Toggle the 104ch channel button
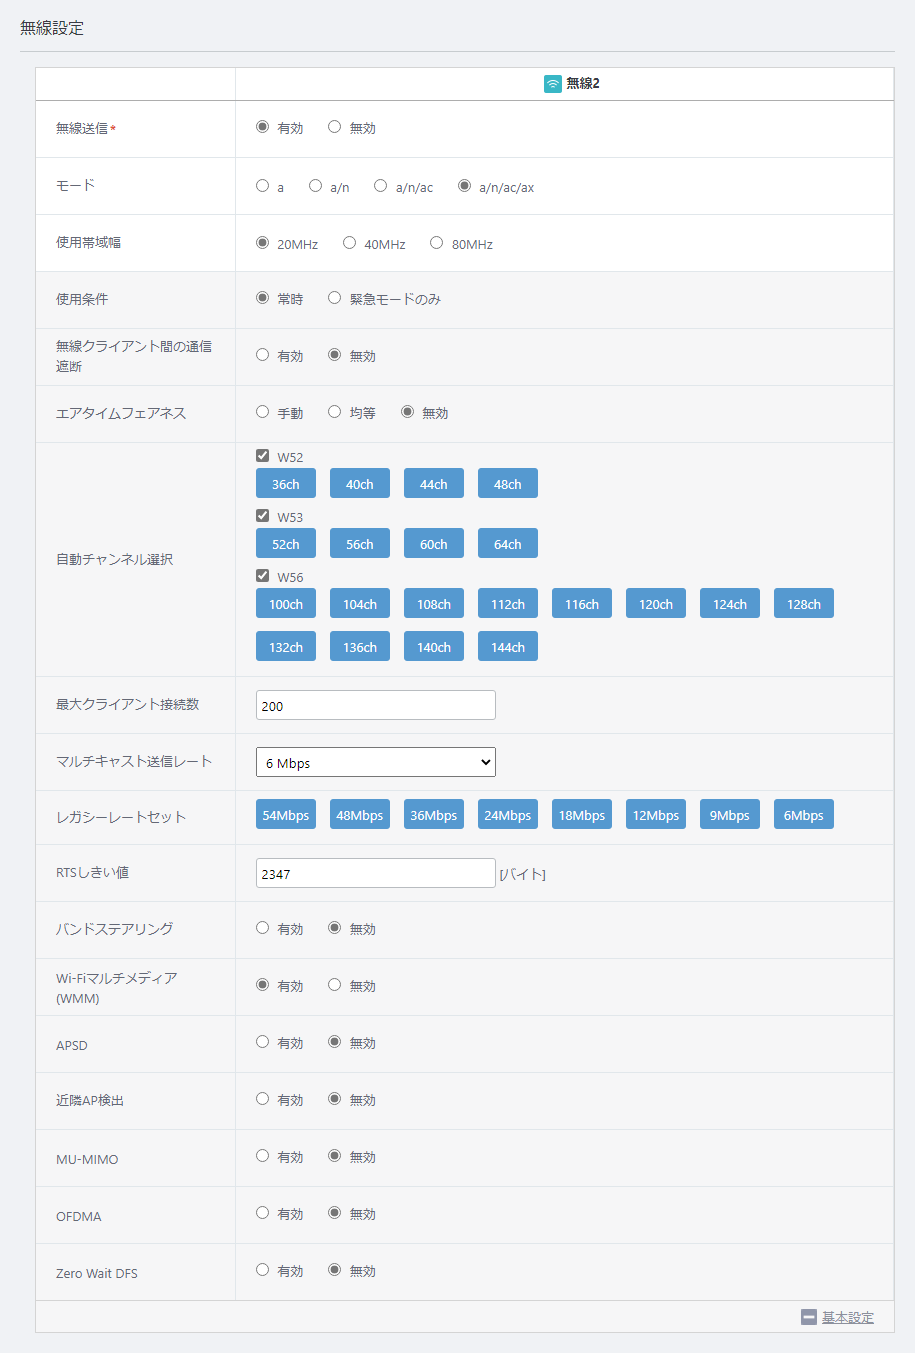Image resolution: width=915 pixels, height=1353 pixels. (x=360, y=604)
